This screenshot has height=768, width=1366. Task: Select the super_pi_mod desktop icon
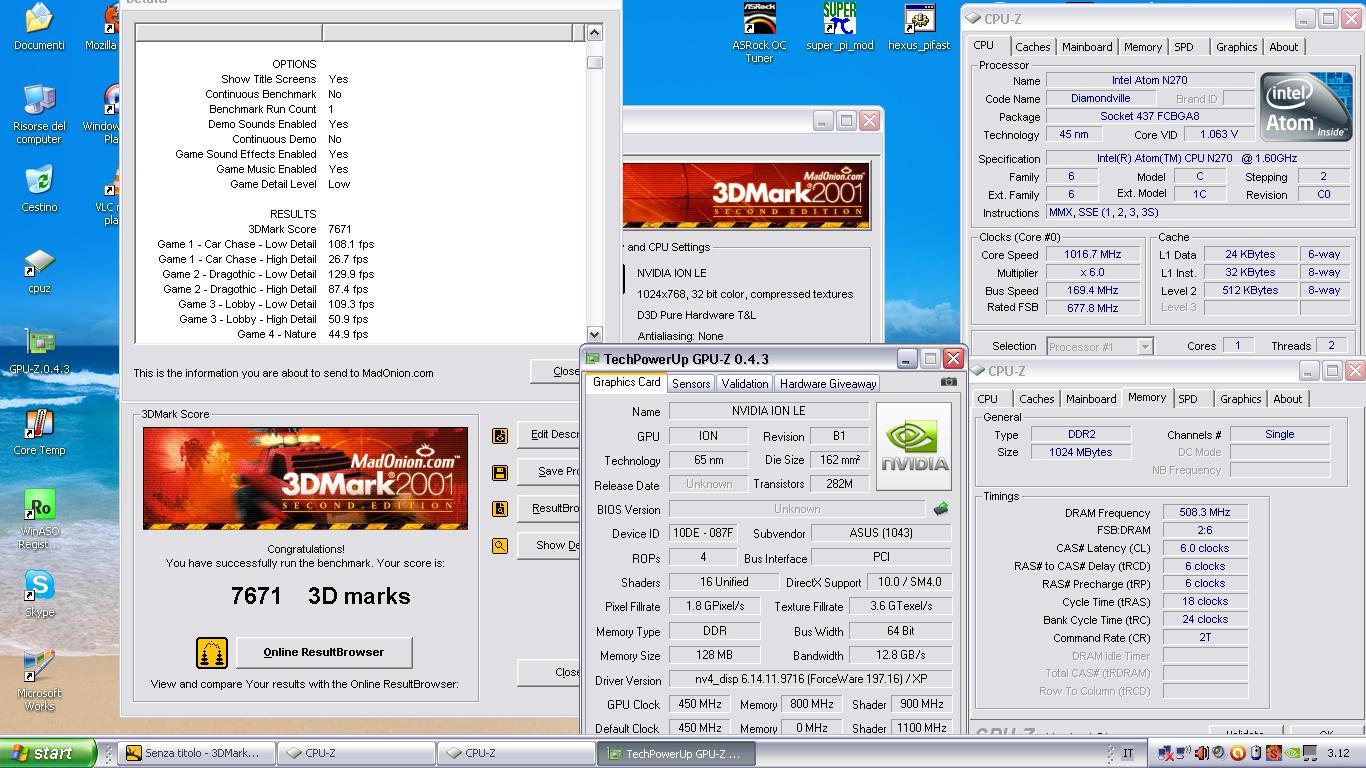point(840,26)
